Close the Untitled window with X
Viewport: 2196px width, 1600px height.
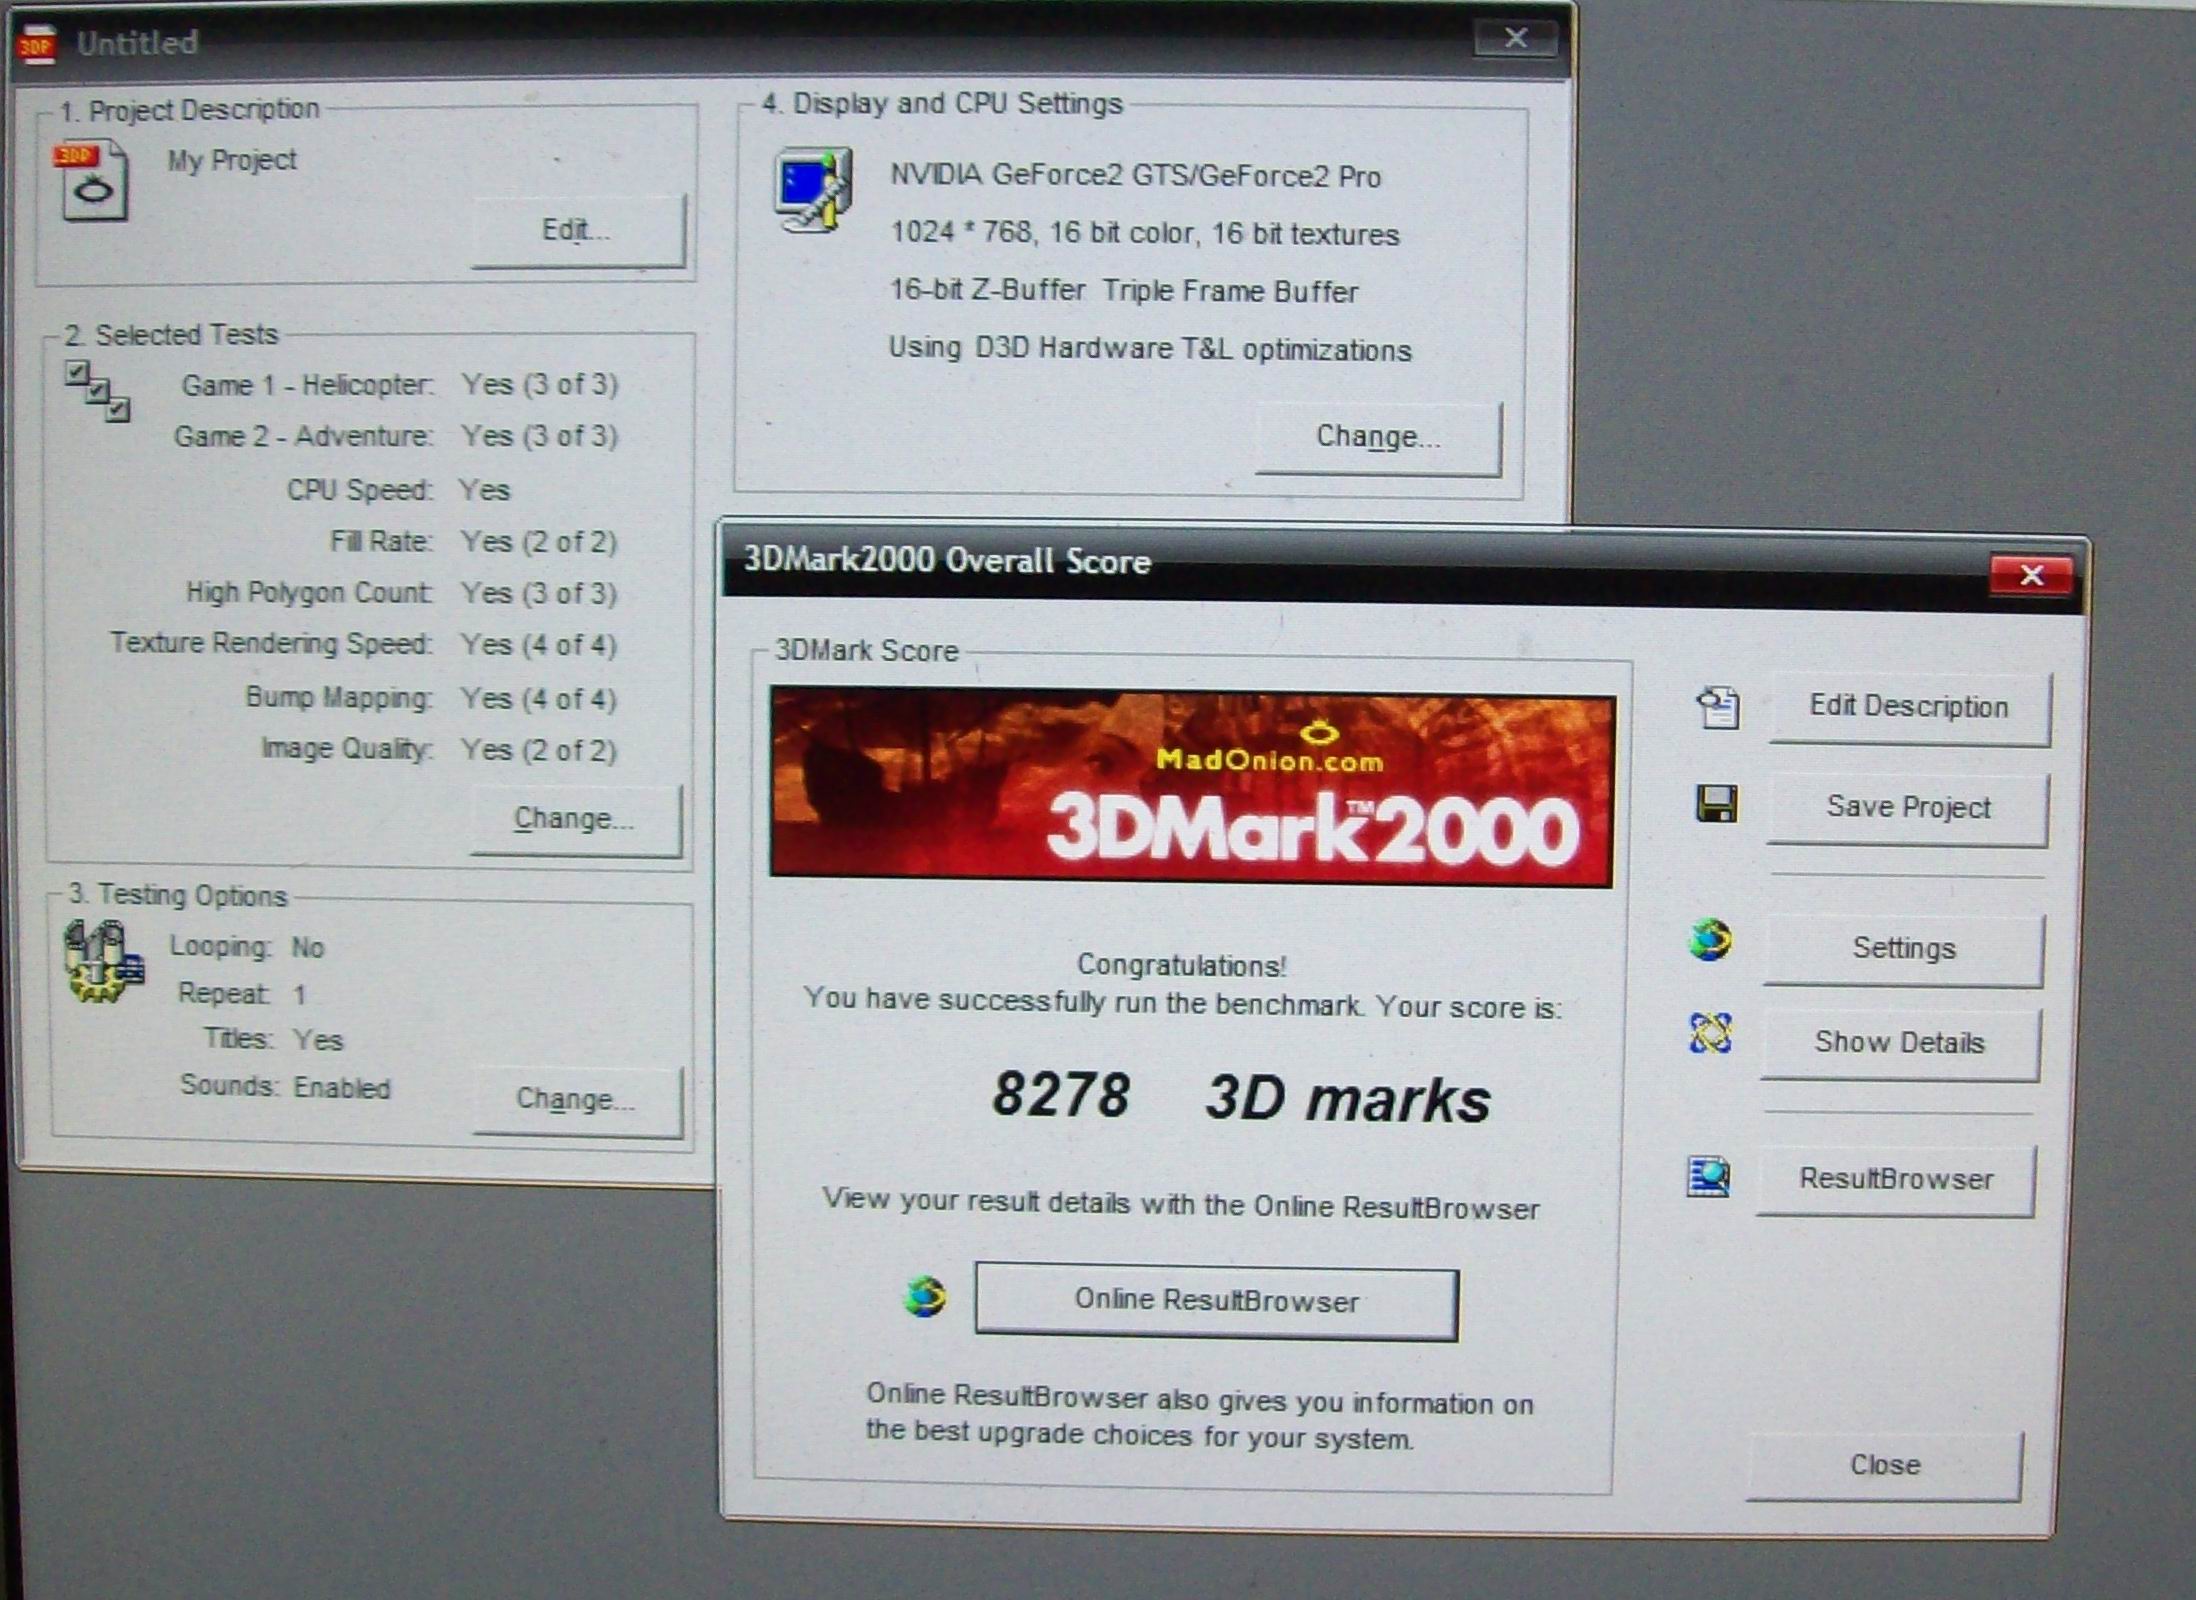pos(1516,39)
